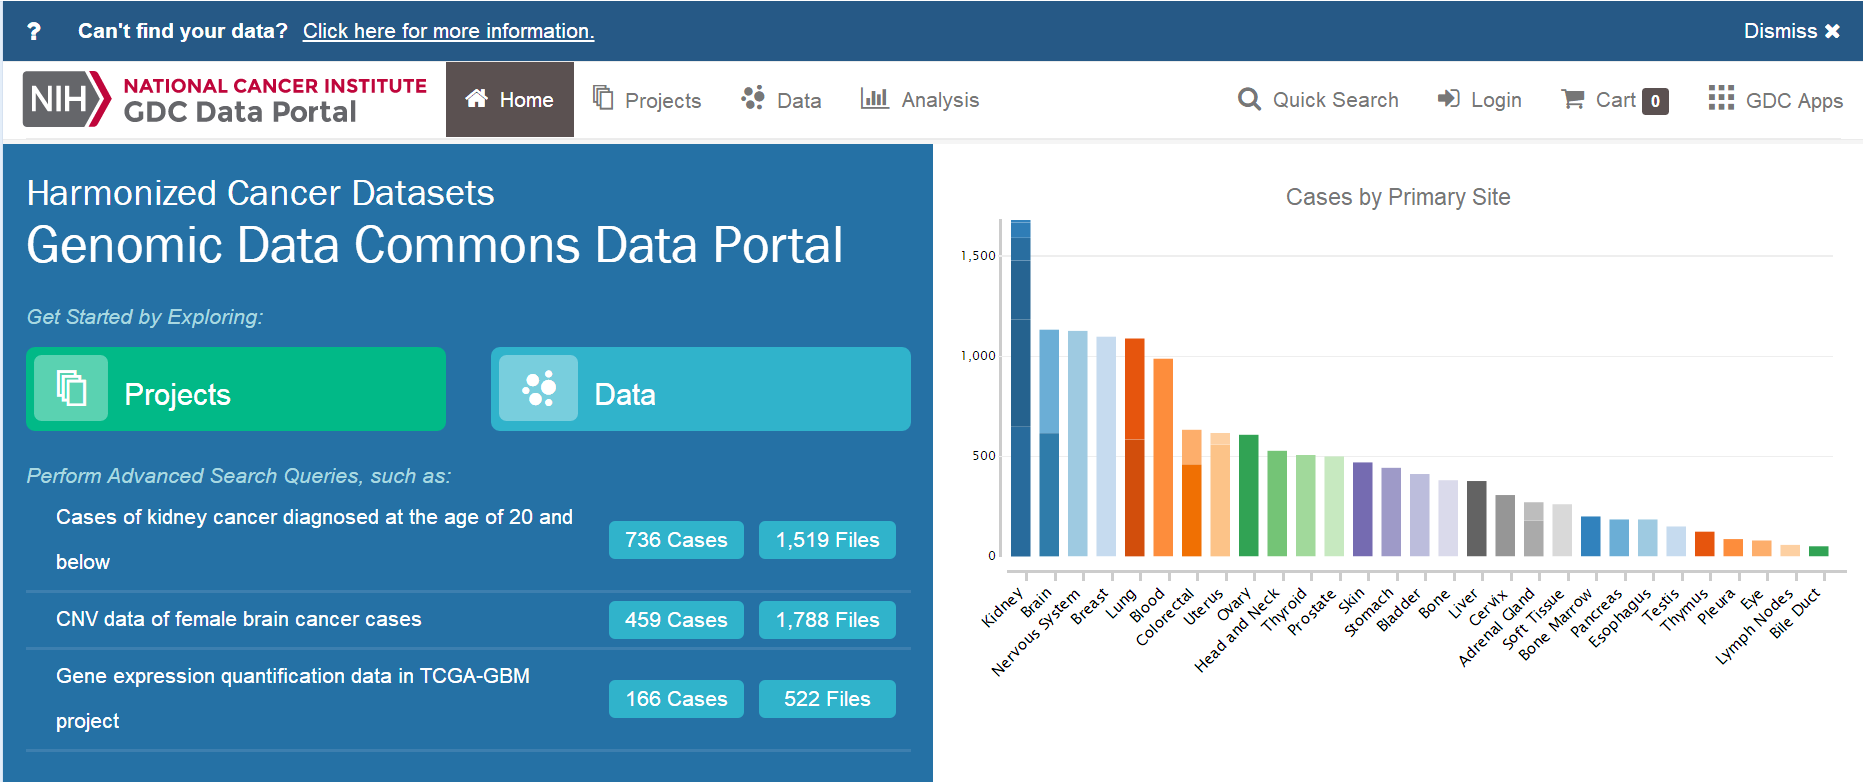Image resolution: width=1863 pixels, height=782 pixels.
Task: Select the green Bile Duct bar
Action: coord(1818,551)
